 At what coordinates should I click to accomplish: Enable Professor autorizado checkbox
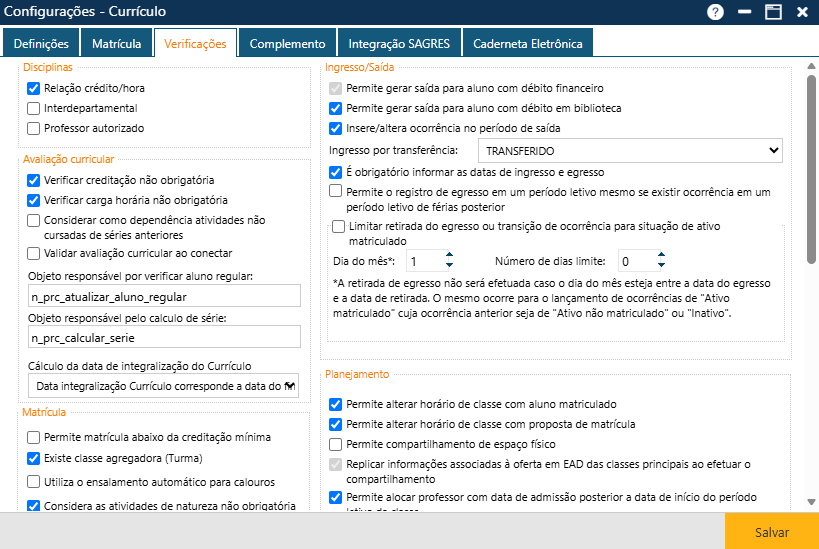33,128
